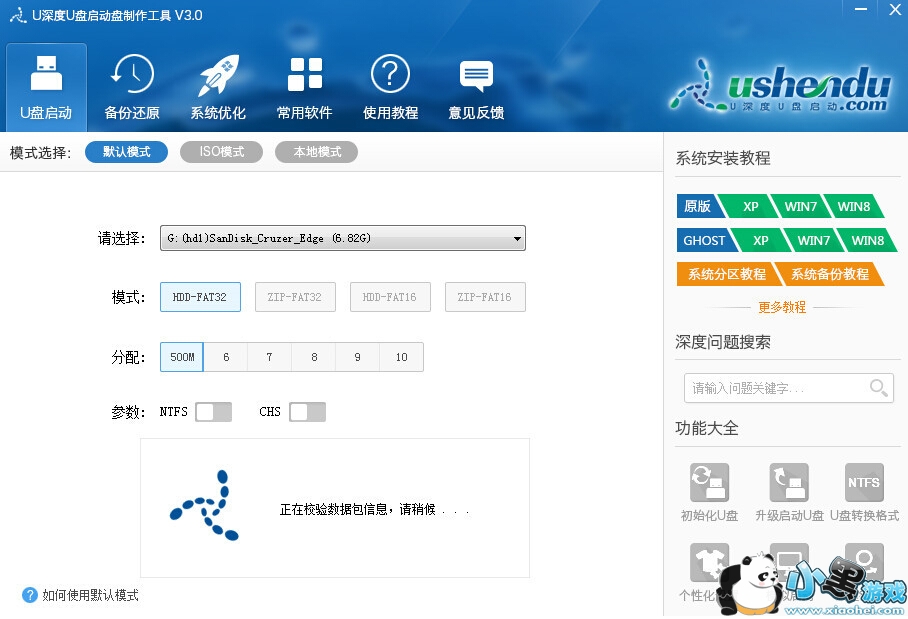Open the 使用教程 question mark icon

pos(390,74)
